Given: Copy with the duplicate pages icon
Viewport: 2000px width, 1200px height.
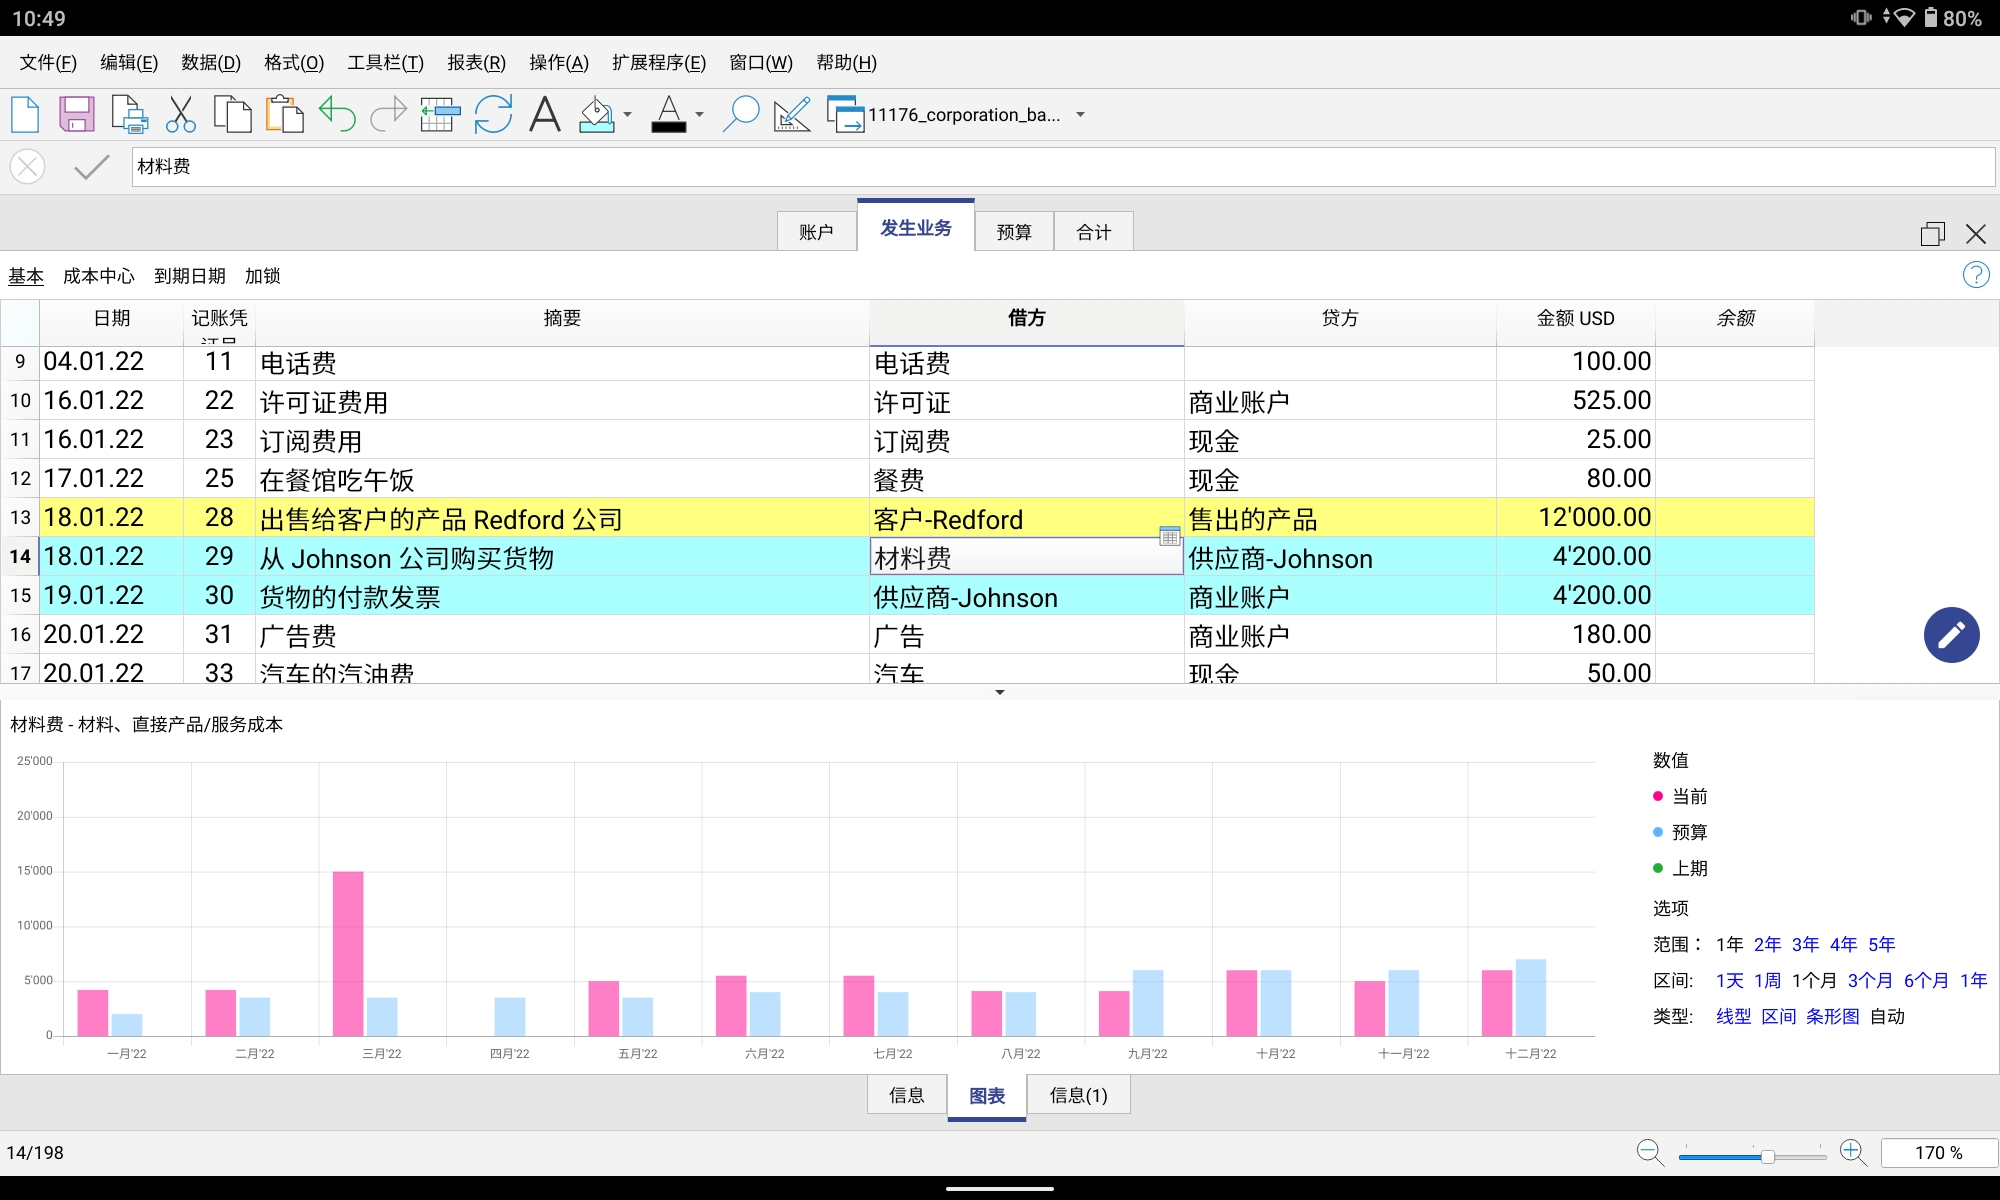Looking at the screenshot, I should pos(233,114).
